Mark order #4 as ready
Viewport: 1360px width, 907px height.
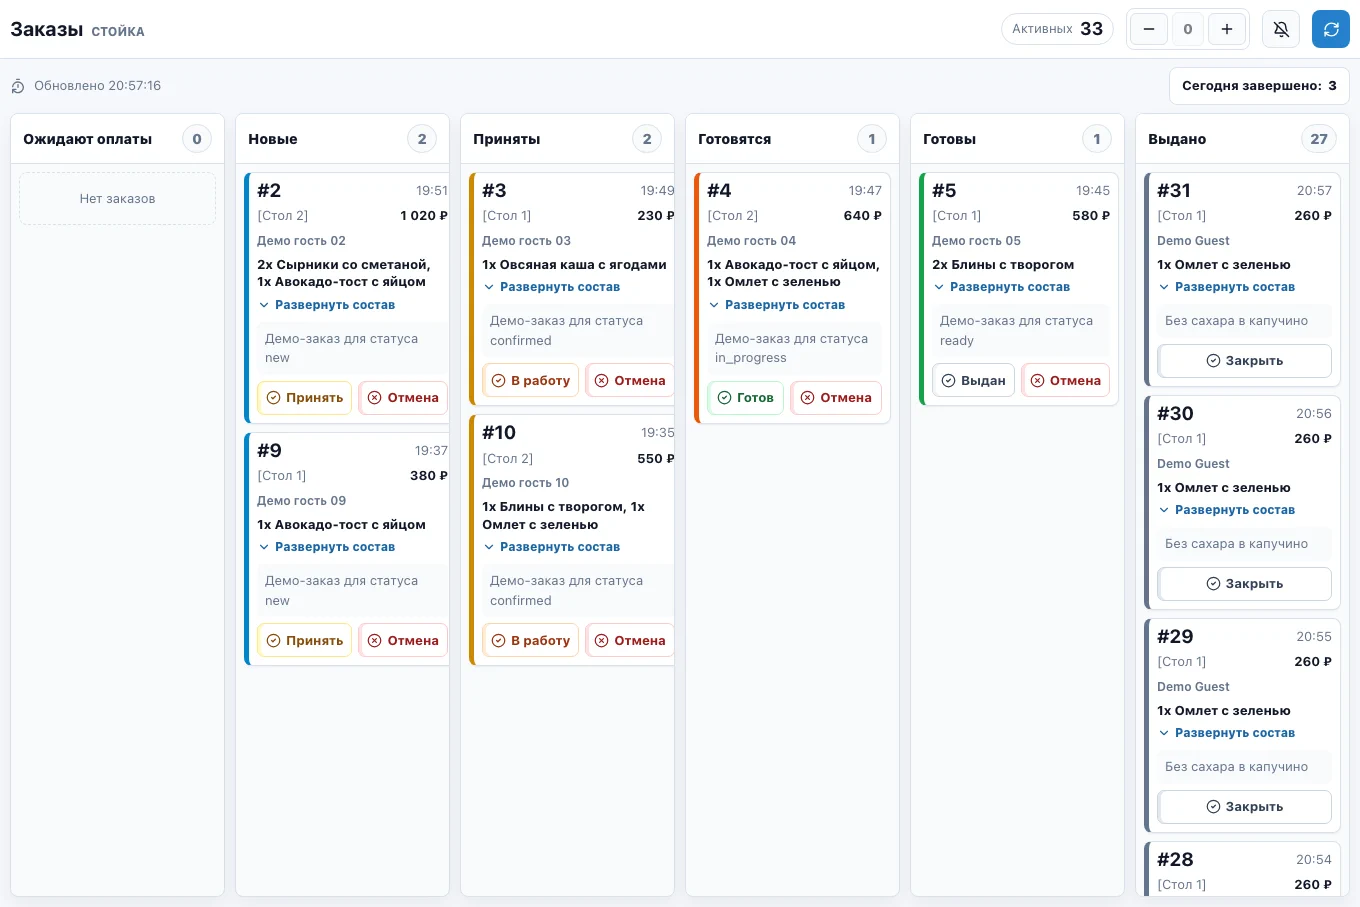click(745, 398)
